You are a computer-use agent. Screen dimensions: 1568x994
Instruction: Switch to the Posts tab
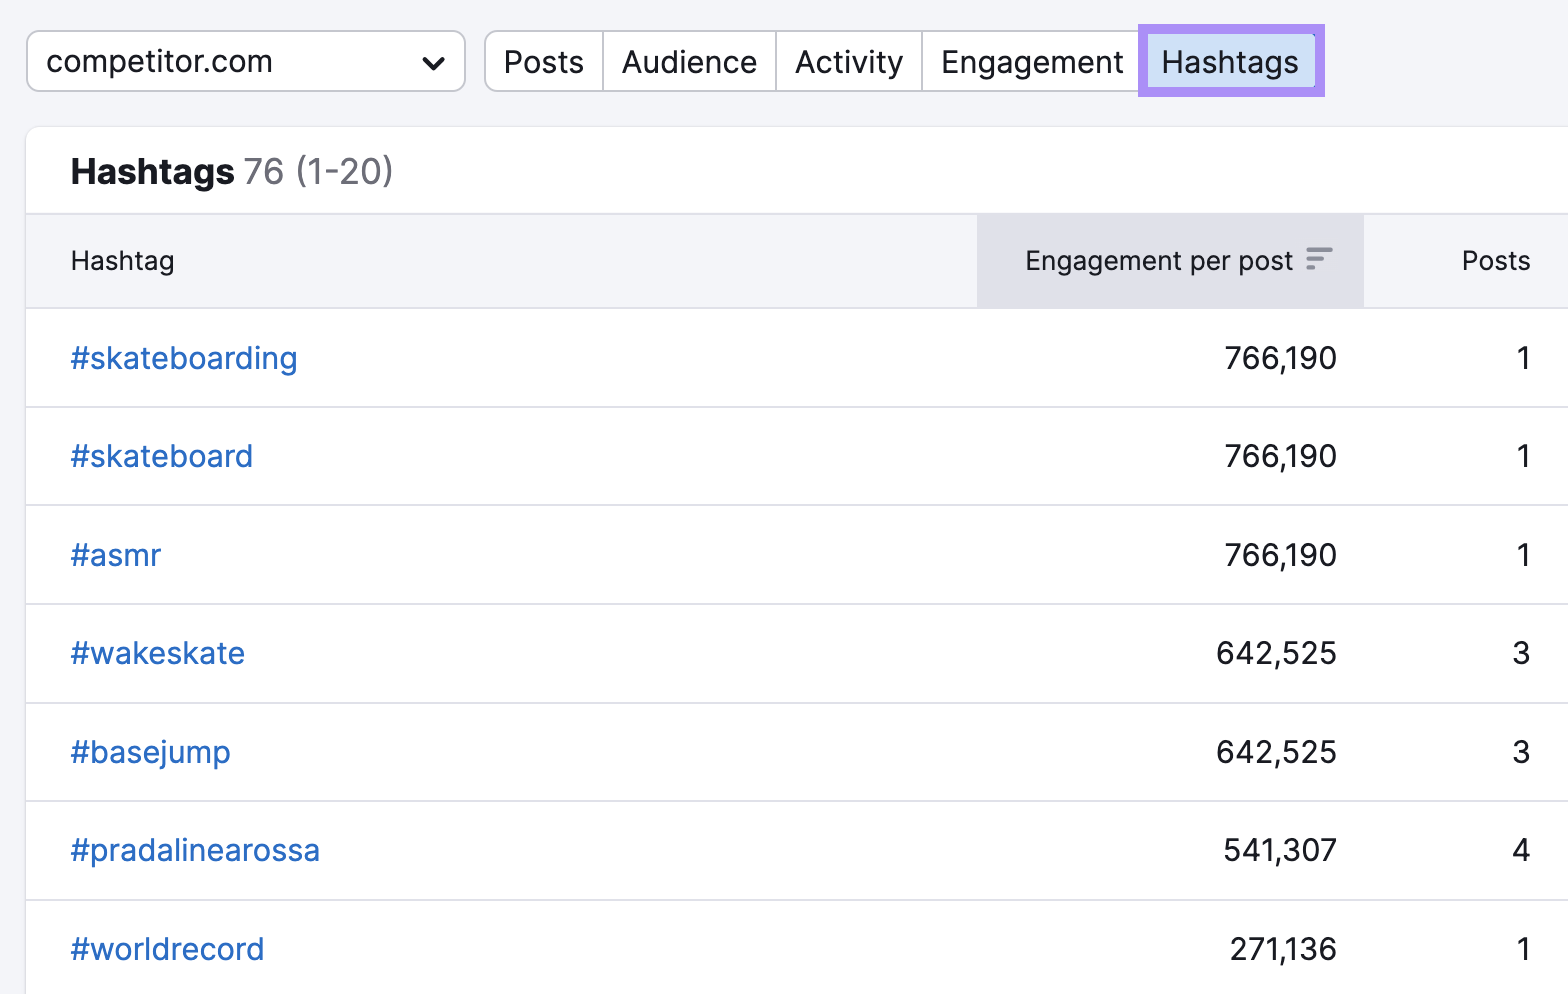(544, 62)
